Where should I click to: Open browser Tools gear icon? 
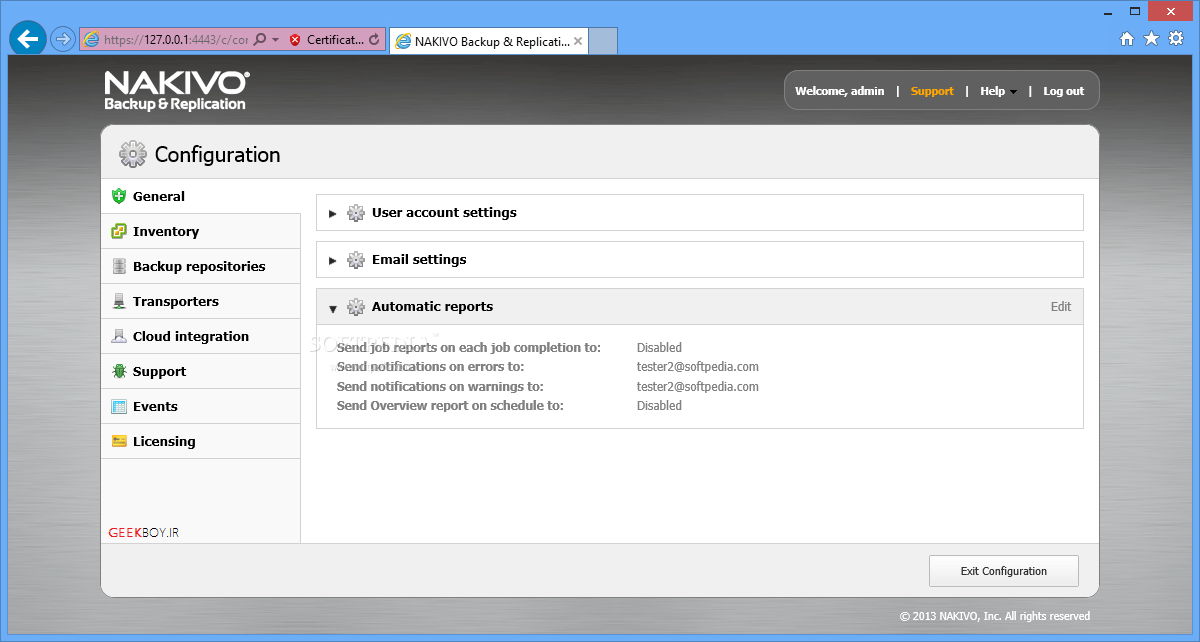click(x=1176, y=39)
